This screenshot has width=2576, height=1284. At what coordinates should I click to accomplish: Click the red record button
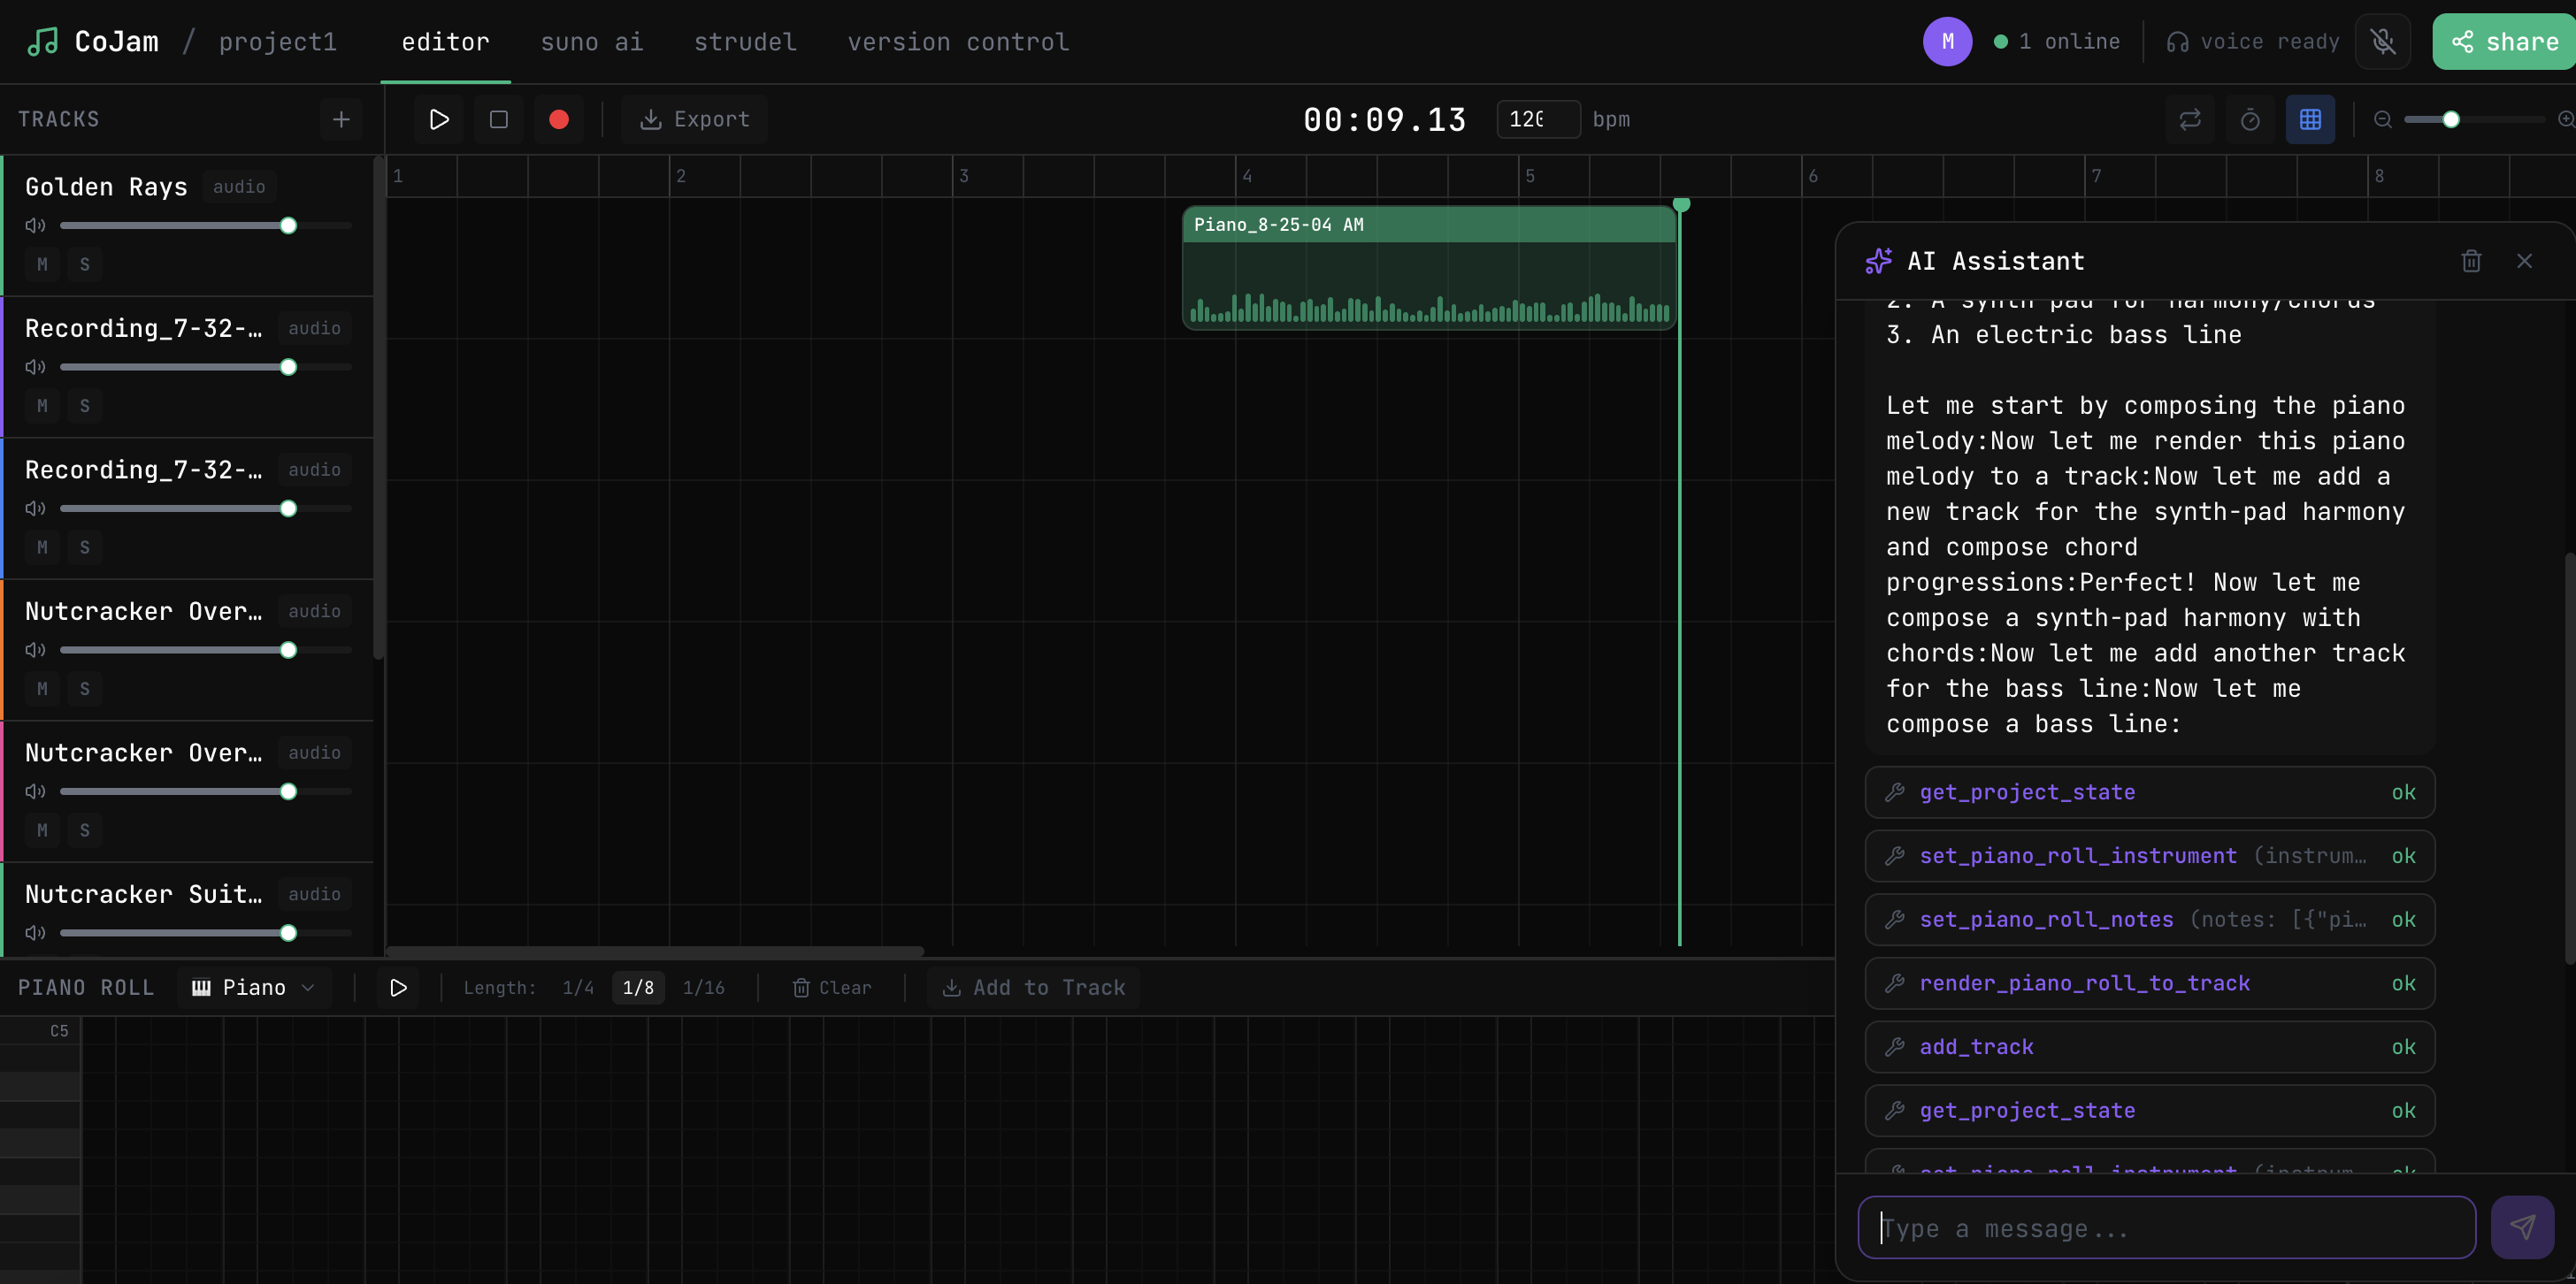click(558, 120)
